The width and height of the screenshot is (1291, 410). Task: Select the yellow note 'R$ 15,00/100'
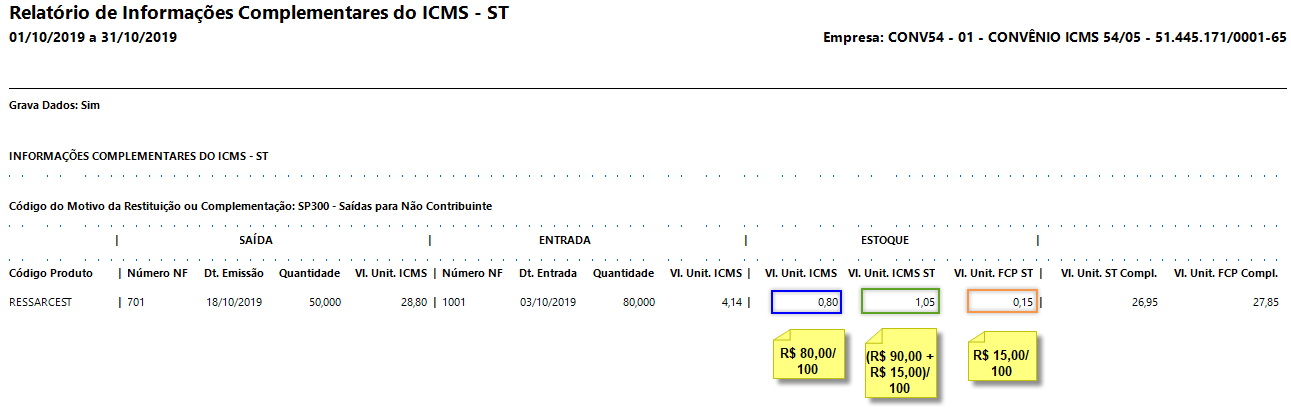[1001, 361]
